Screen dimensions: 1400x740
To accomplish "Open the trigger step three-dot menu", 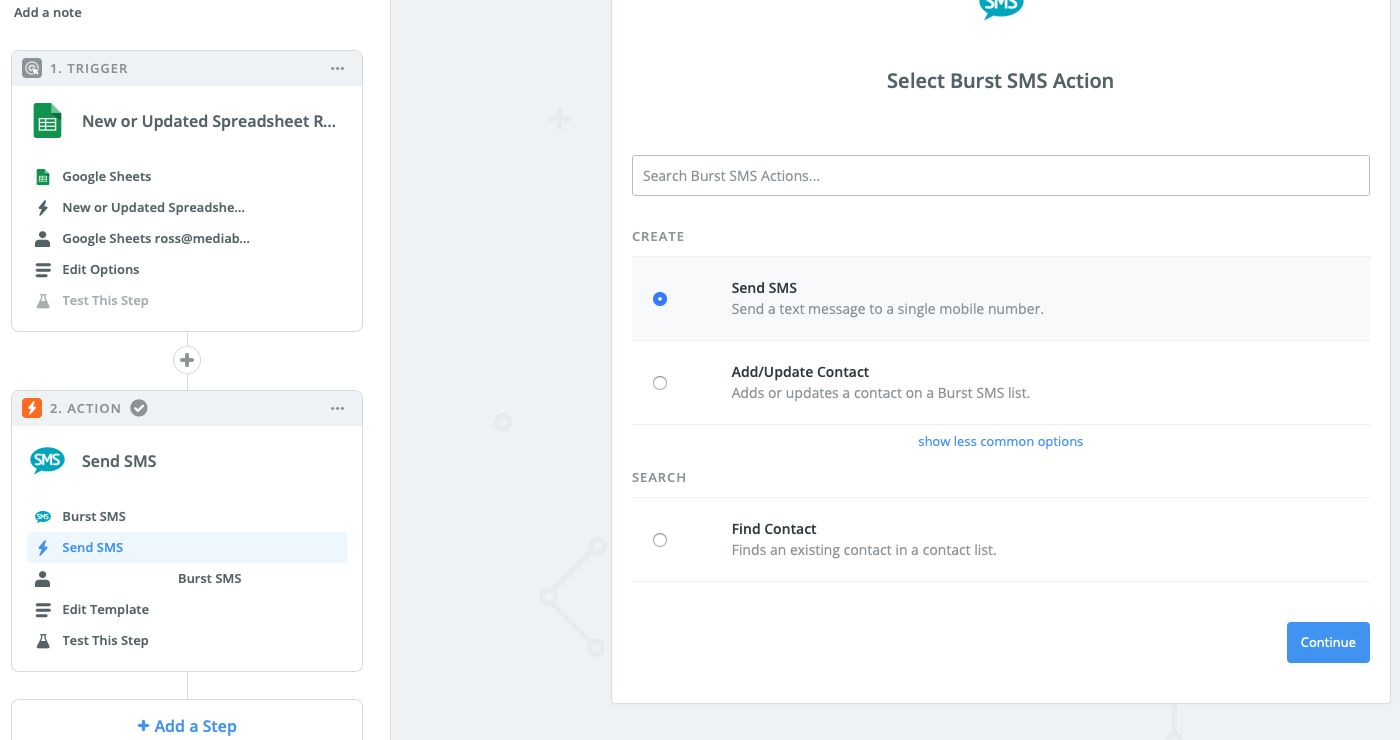I will 338,68.
